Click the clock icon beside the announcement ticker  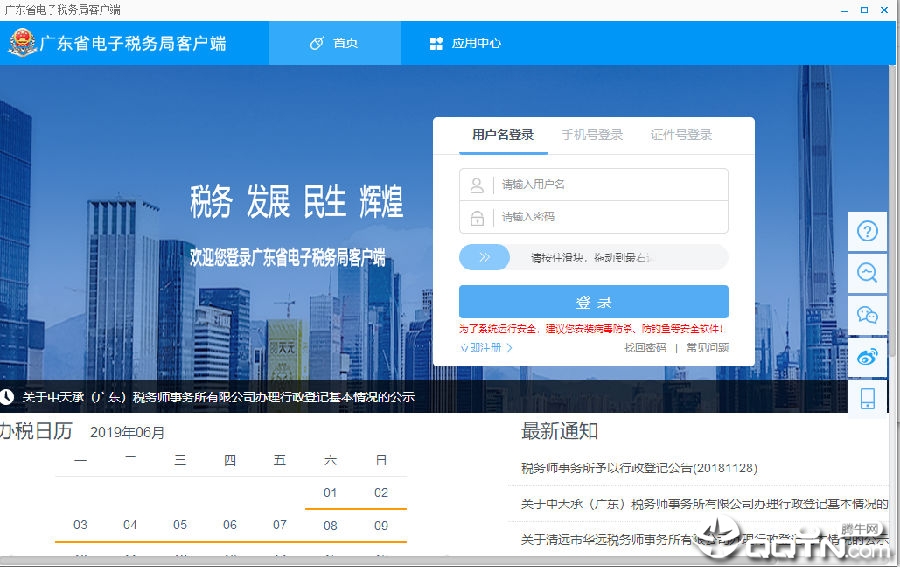[7, 397]
